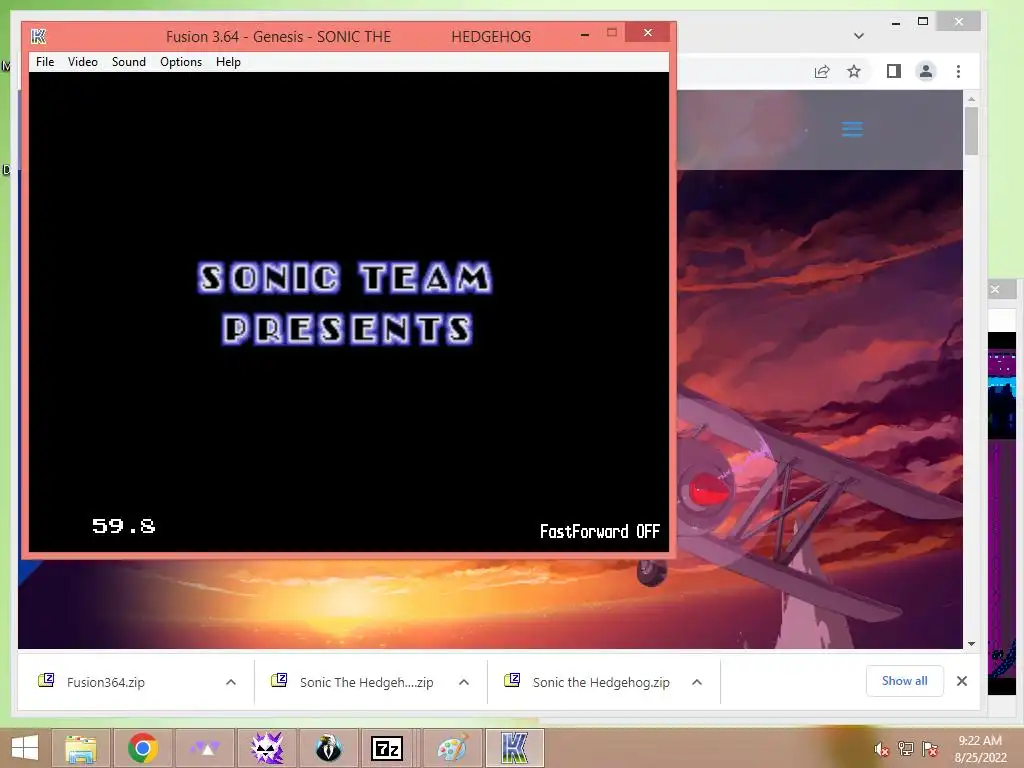Open the Options menu in Fusion
Viewport: 1024px width, 768px height.
coord(181,62)
